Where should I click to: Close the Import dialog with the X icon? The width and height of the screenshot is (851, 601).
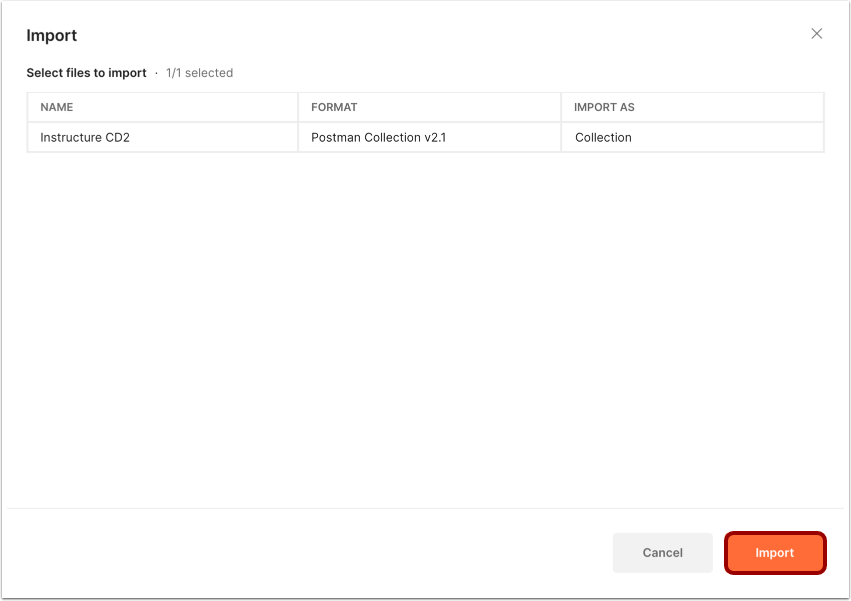click(x=817, y=33)
